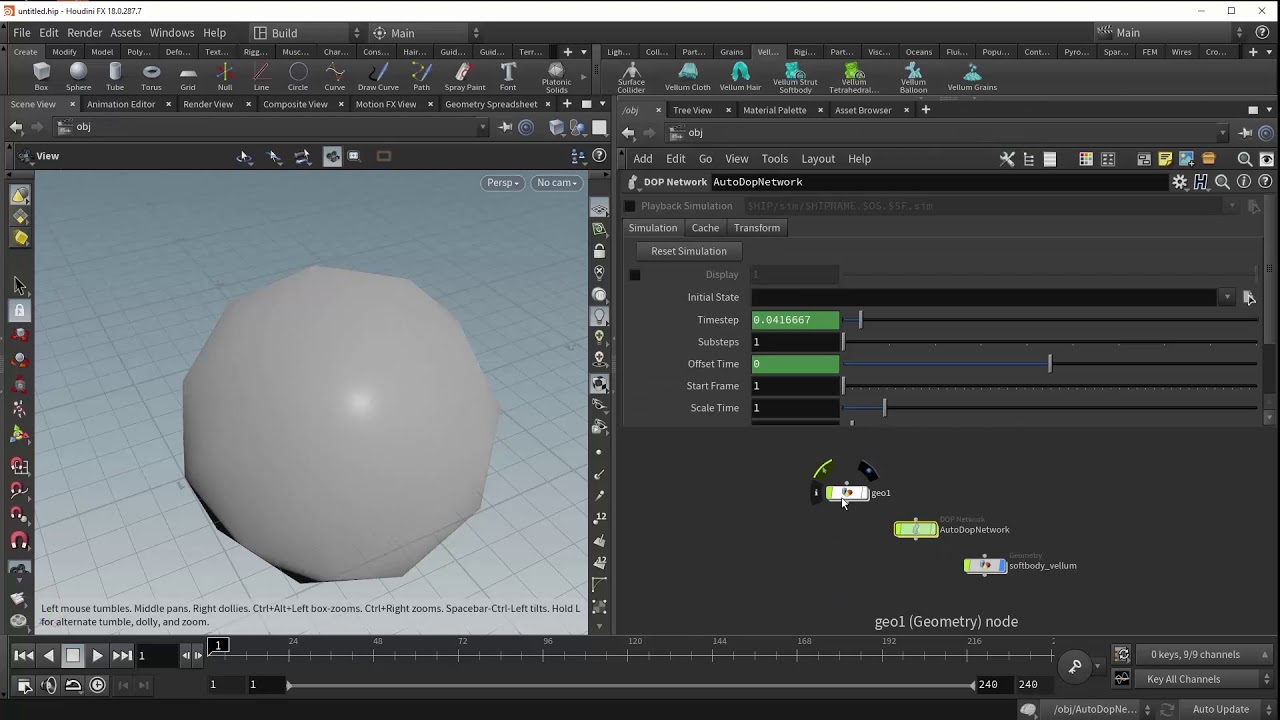The height and width of the screenshot is (720, 1280).
Task: Toggle the Display checkbox in Simulation tab
Action: (634, 275)
